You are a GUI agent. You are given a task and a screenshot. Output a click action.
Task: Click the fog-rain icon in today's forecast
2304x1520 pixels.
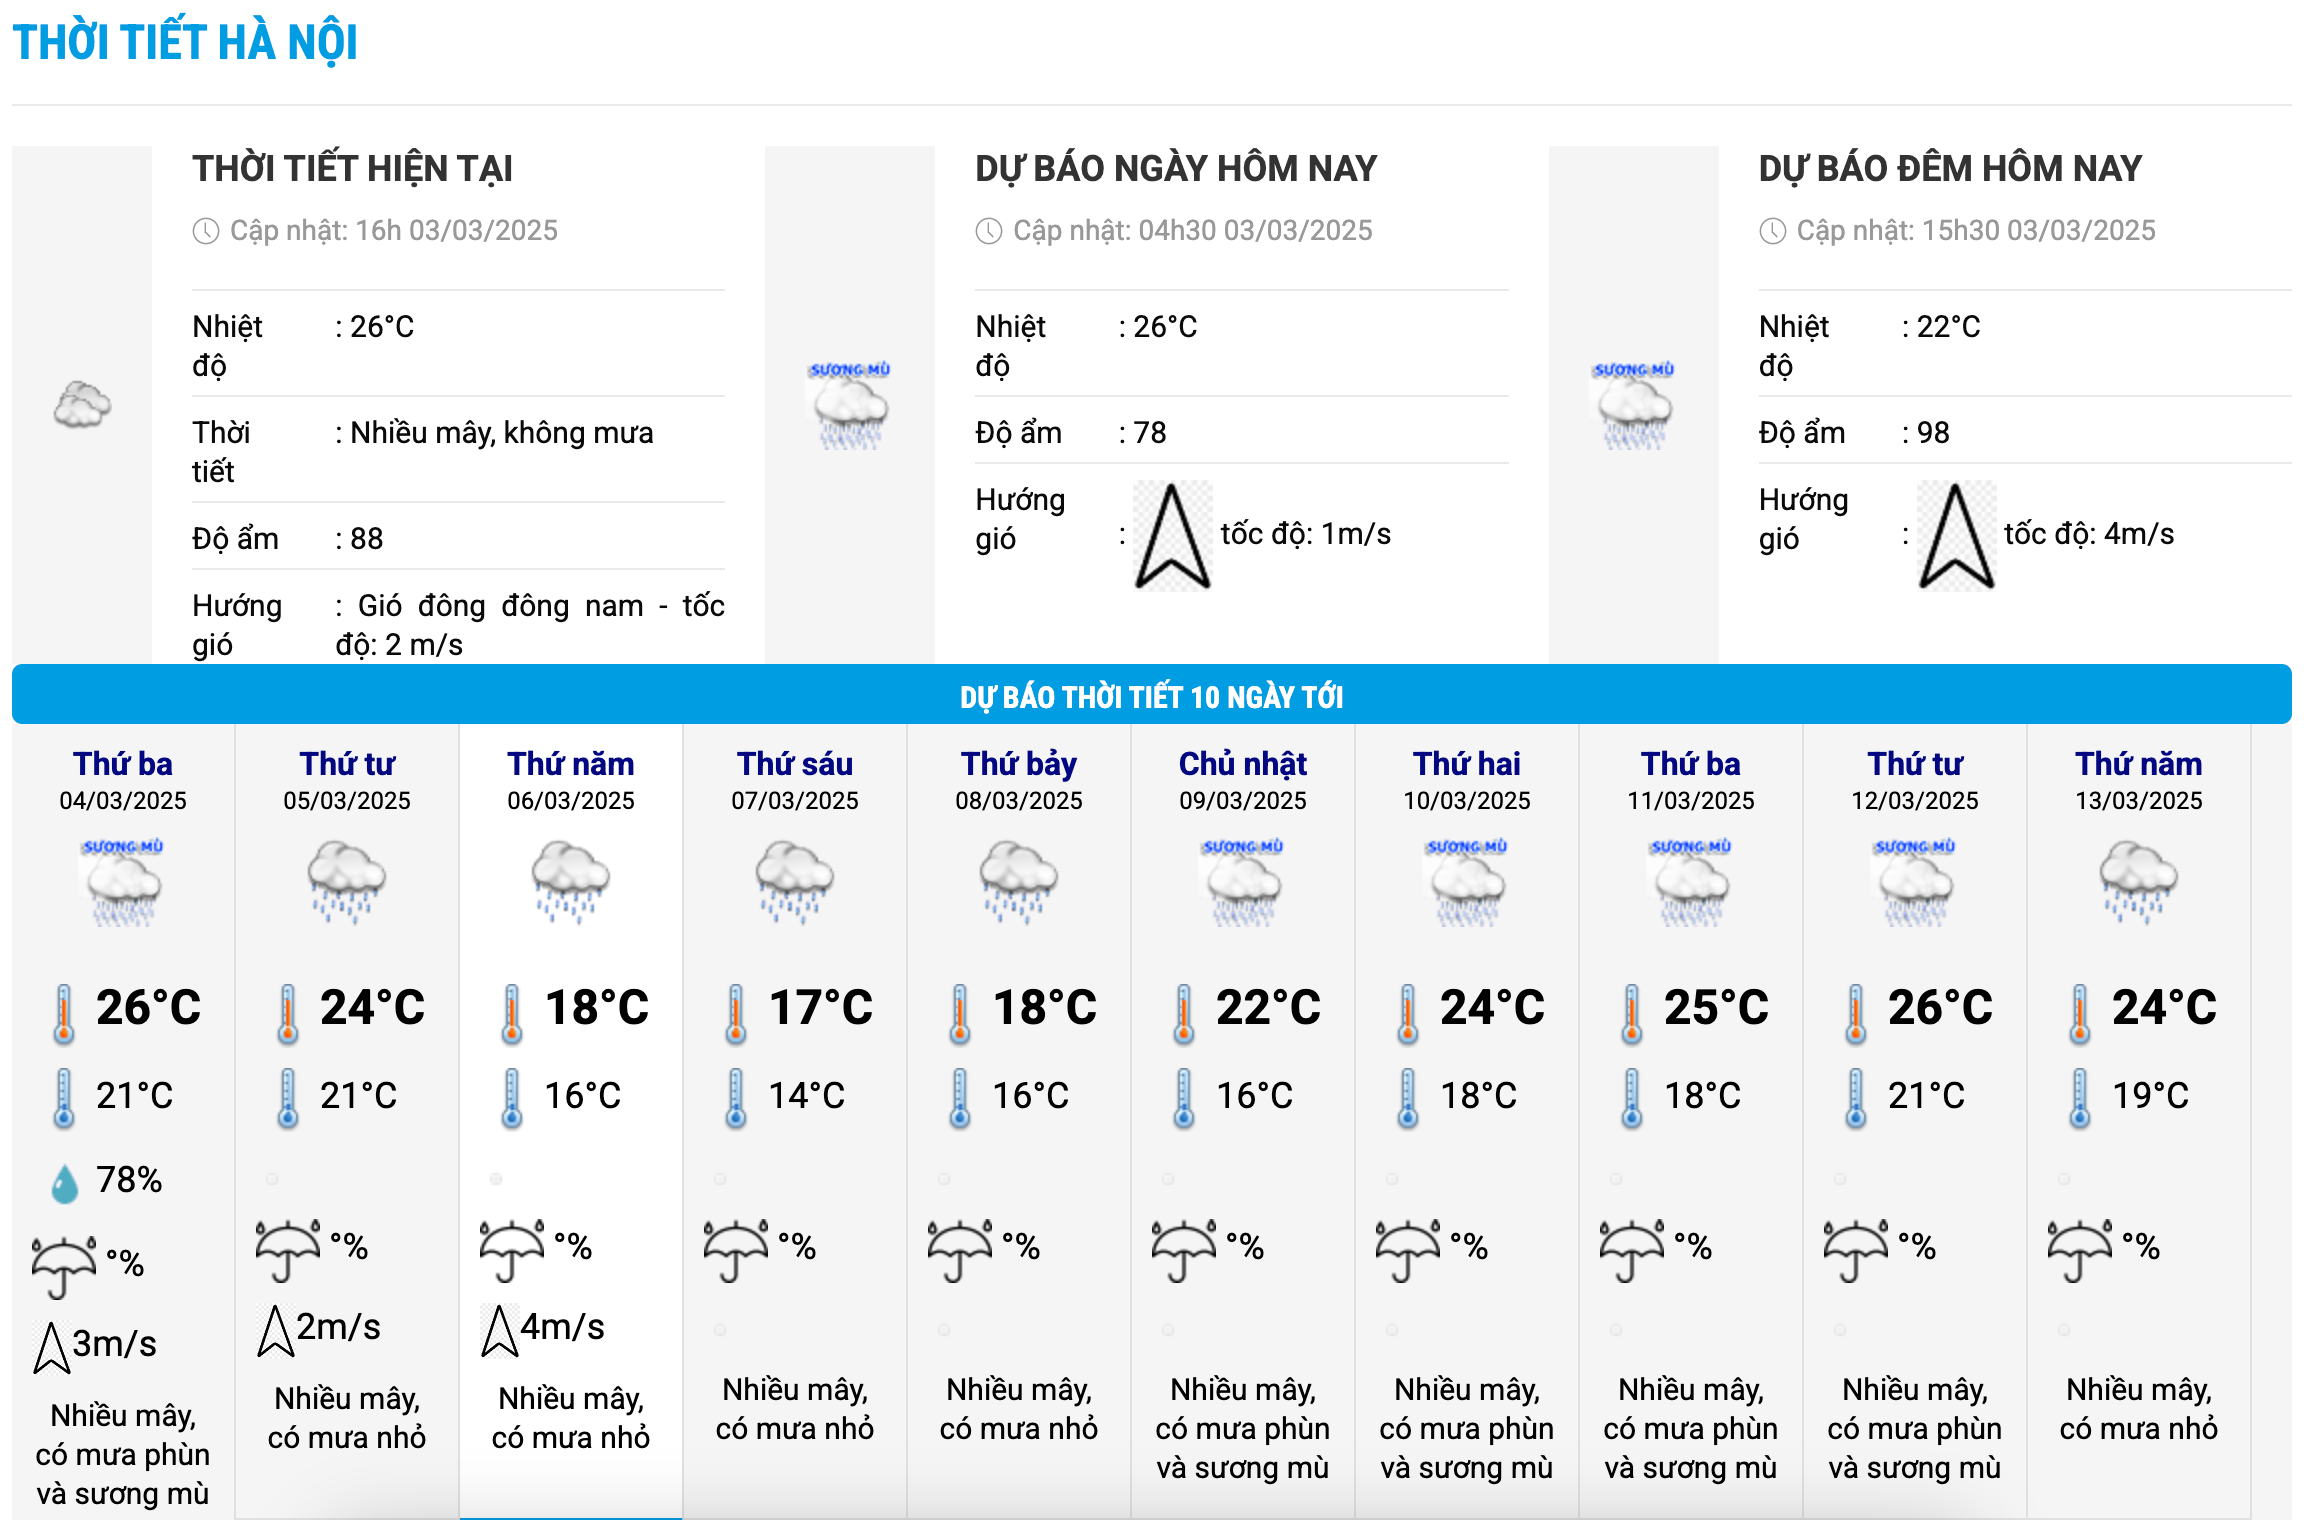[849, 405]
